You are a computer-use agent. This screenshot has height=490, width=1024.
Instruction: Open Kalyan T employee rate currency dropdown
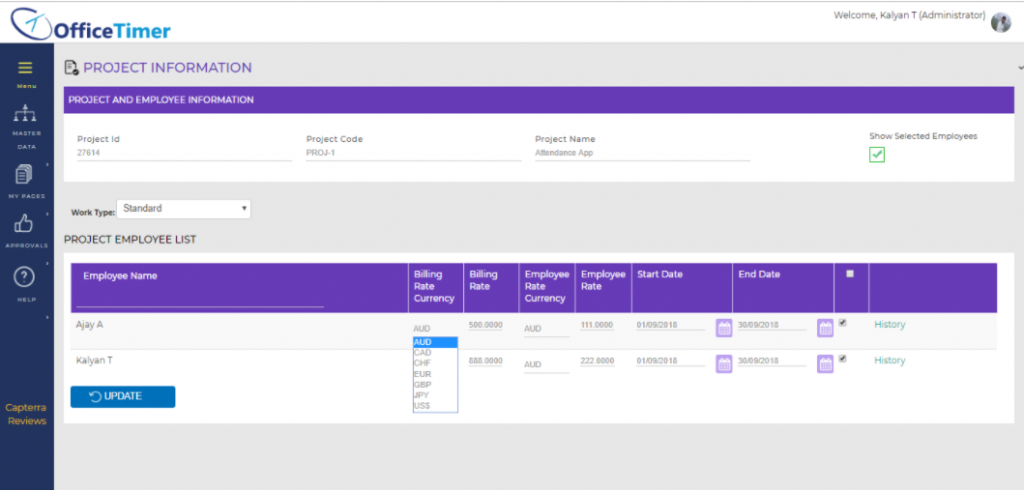pos(547,365)
